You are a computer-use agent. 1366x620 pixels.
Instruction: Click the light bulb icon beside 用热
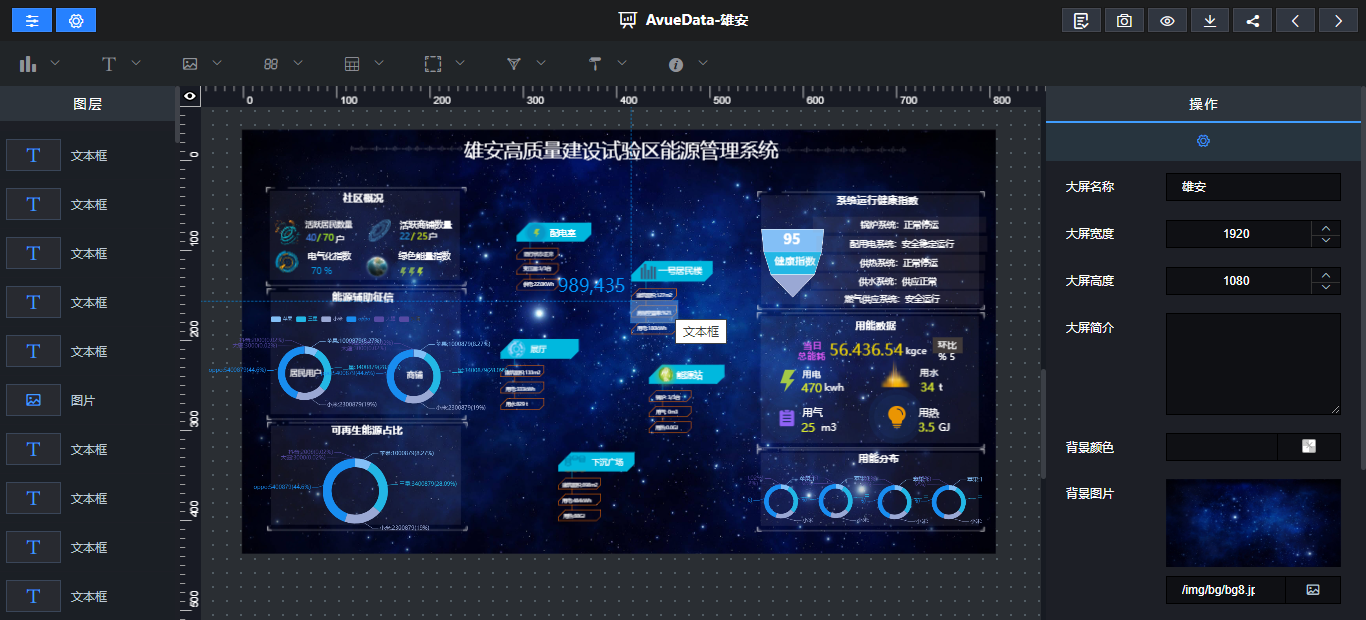897,418
